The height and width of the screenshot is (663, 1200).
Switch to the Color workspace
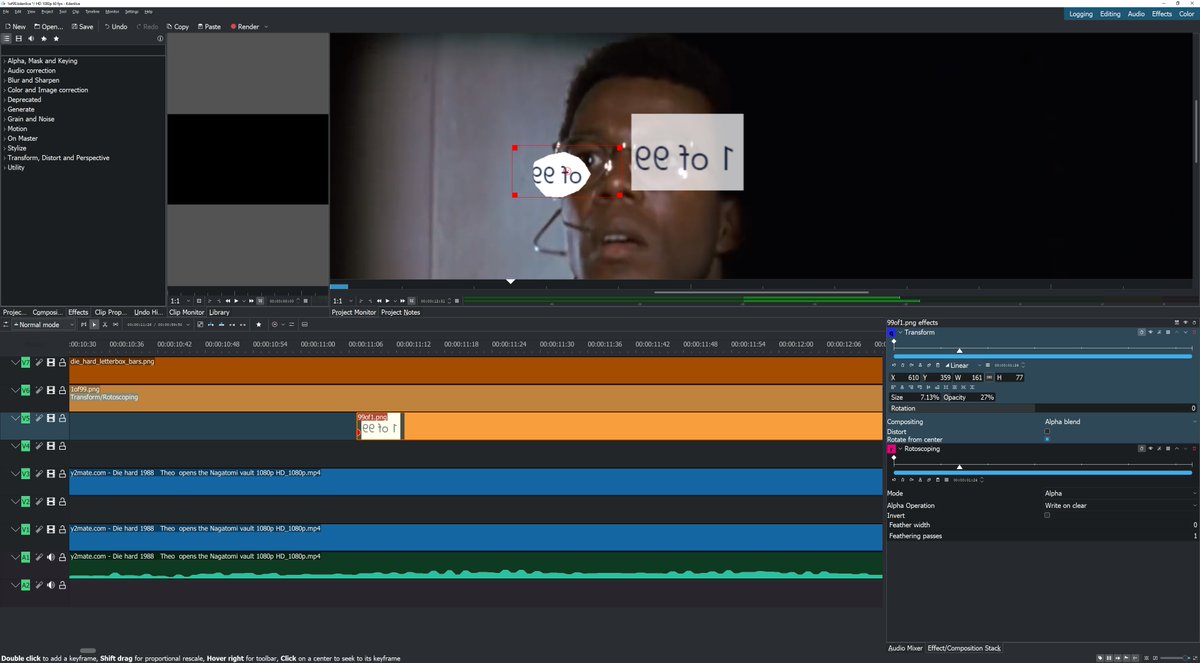point(1186,14)
